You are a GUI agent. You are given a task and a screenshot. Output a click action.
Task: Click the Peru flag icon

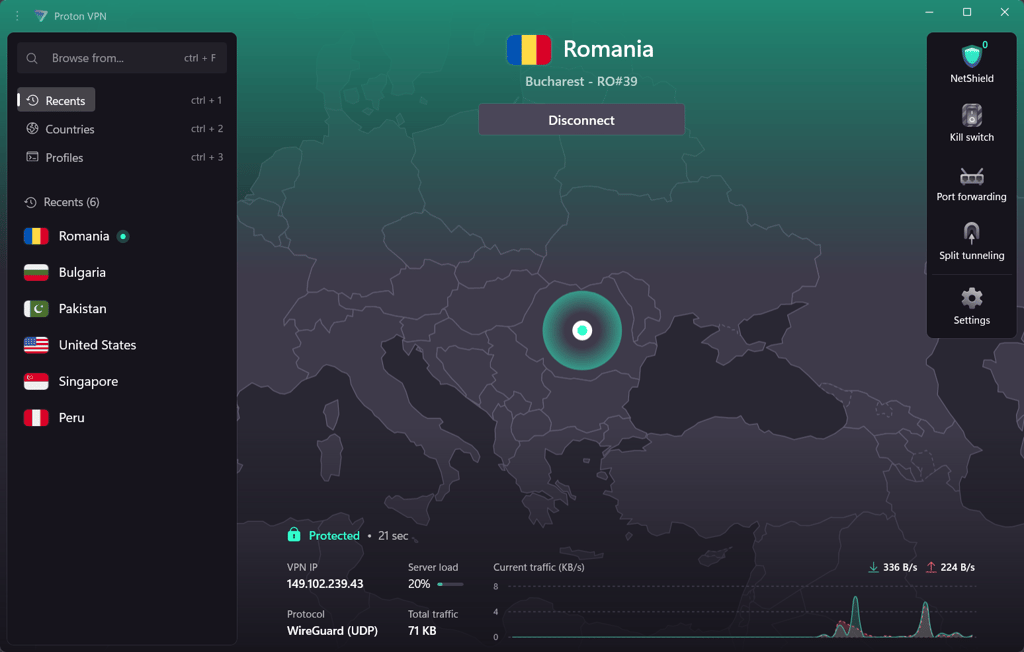pyautogui.click(x=36, y=417)
